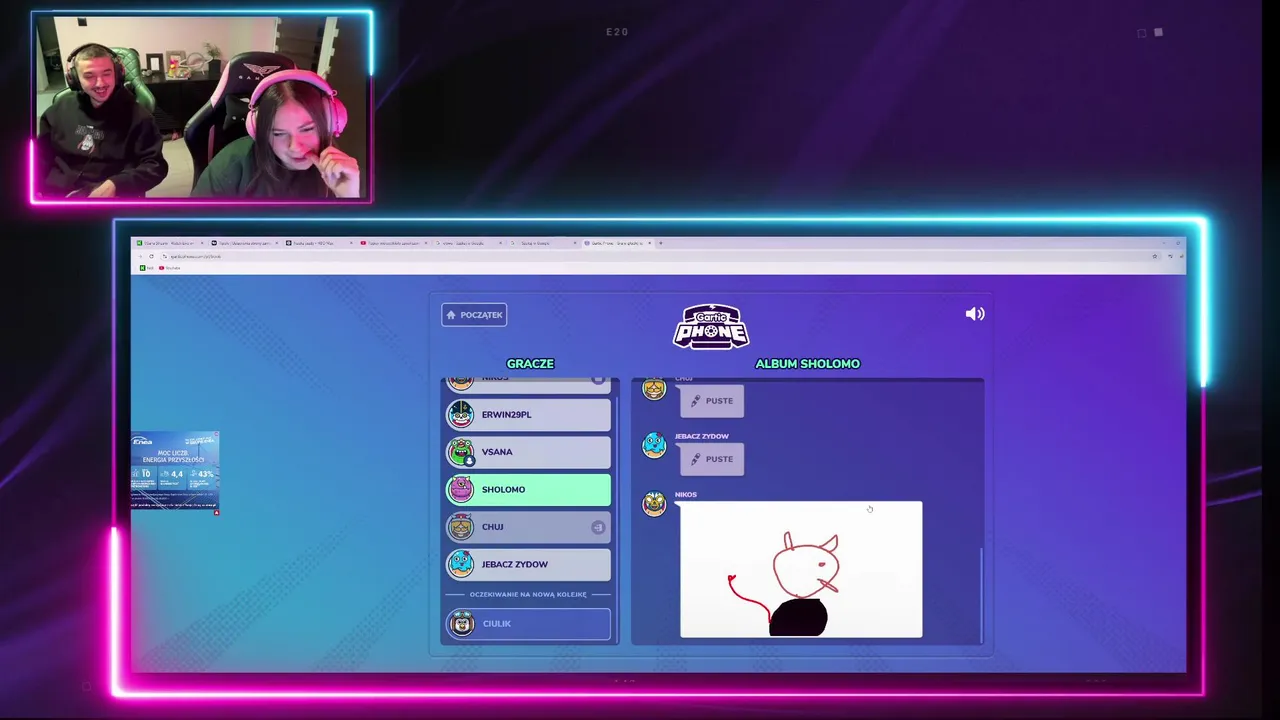
Task: Click CIULIK's aviator avatar
Action: [x=461, y=624]
